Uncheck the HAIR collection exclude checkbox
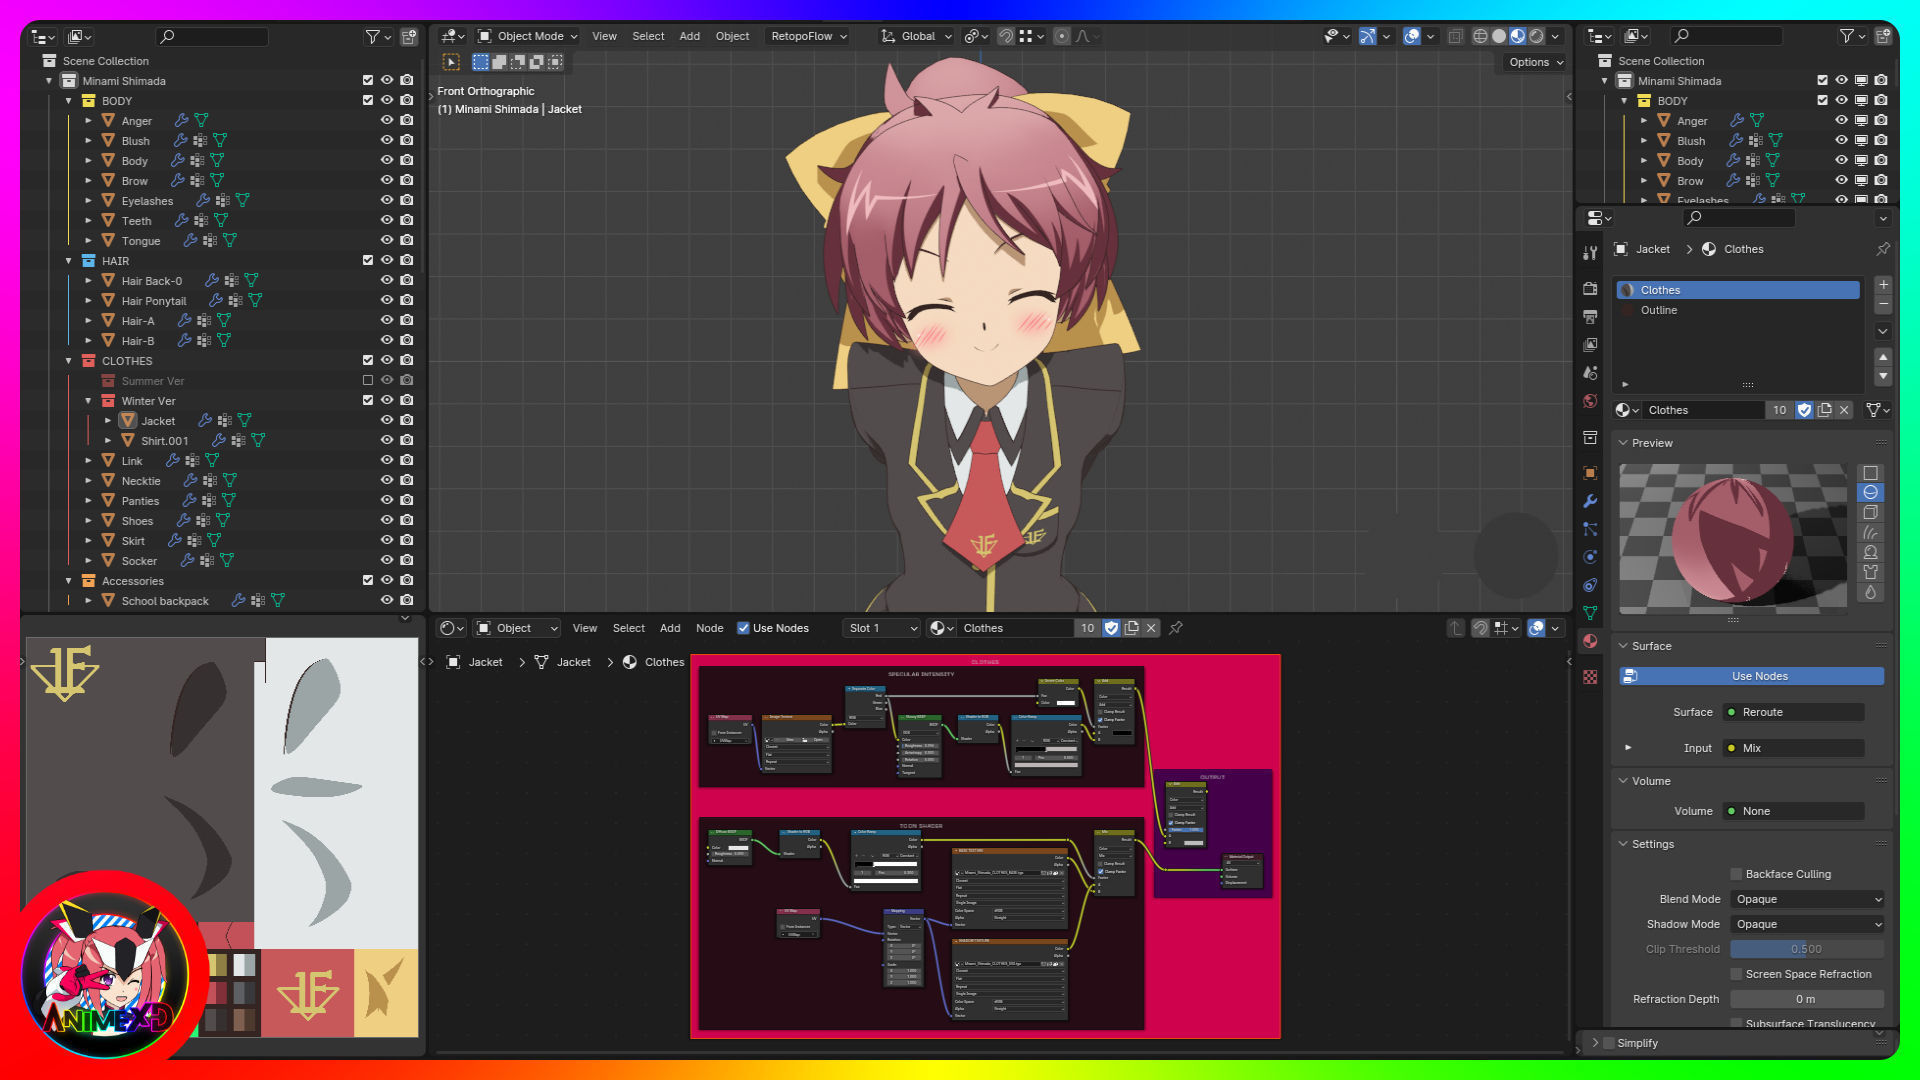1920x1080 pixels. pos(367,261)
